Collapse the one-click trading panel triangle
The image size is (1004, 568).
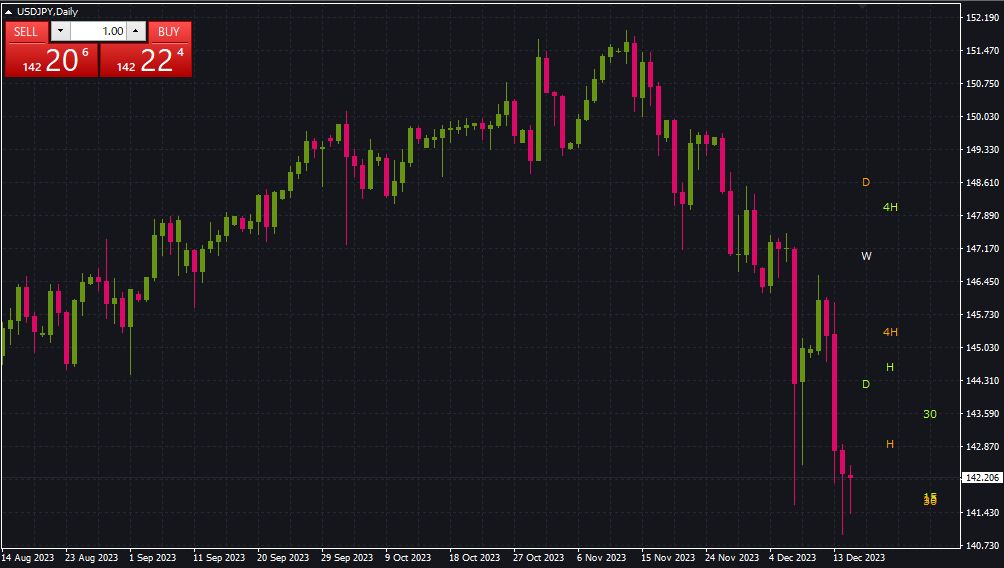pyautogui.click(x=9, y=12)
